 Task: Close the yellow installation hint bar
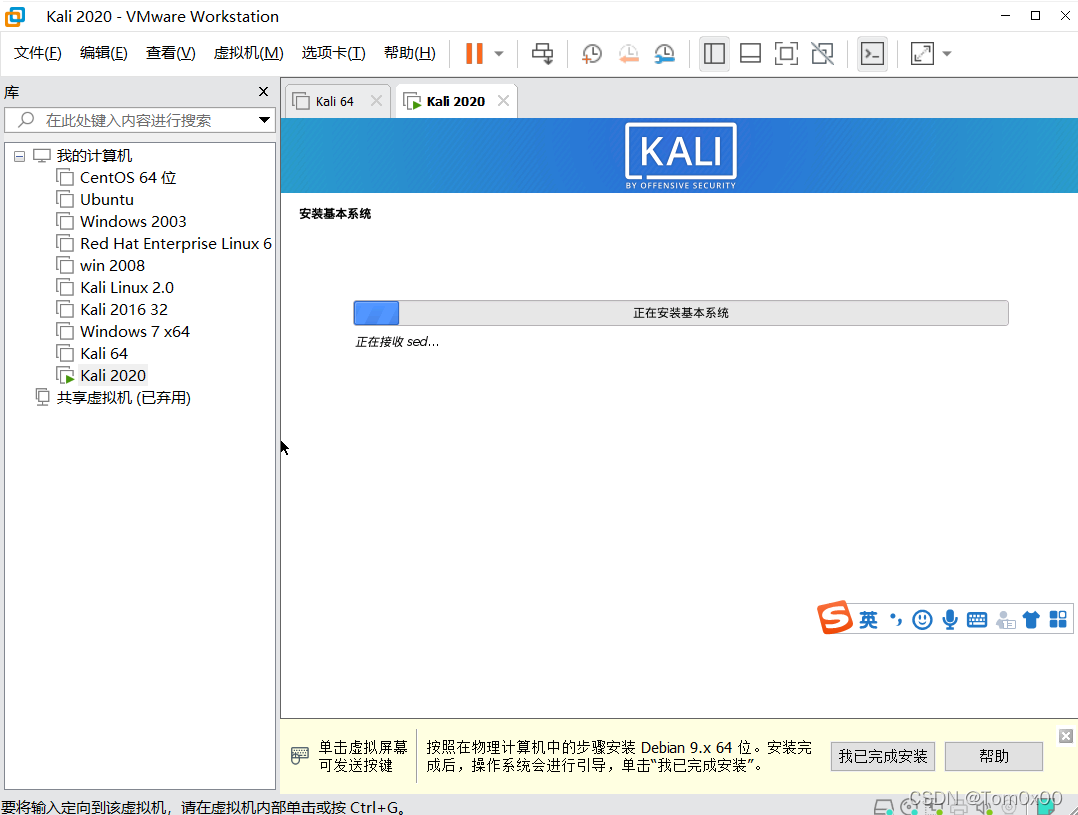click(x=1066, y=737)
